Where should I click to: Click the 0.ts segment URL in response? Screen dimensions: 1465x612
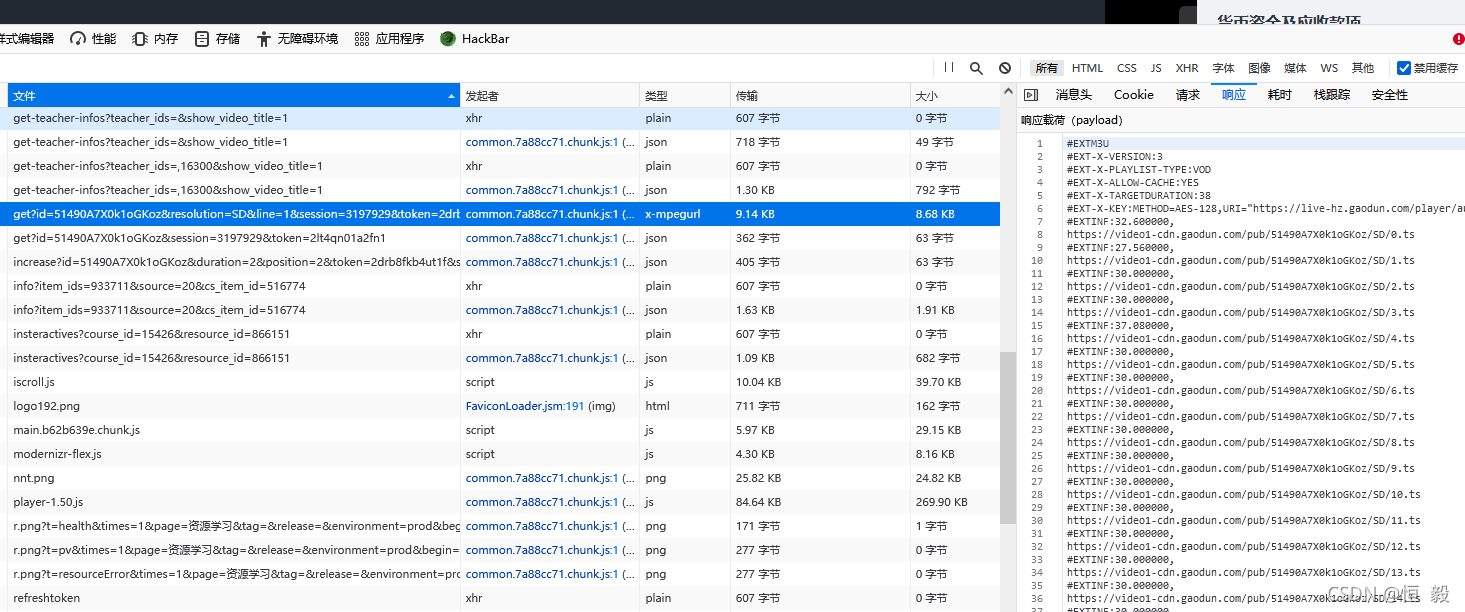point(1240,235)
